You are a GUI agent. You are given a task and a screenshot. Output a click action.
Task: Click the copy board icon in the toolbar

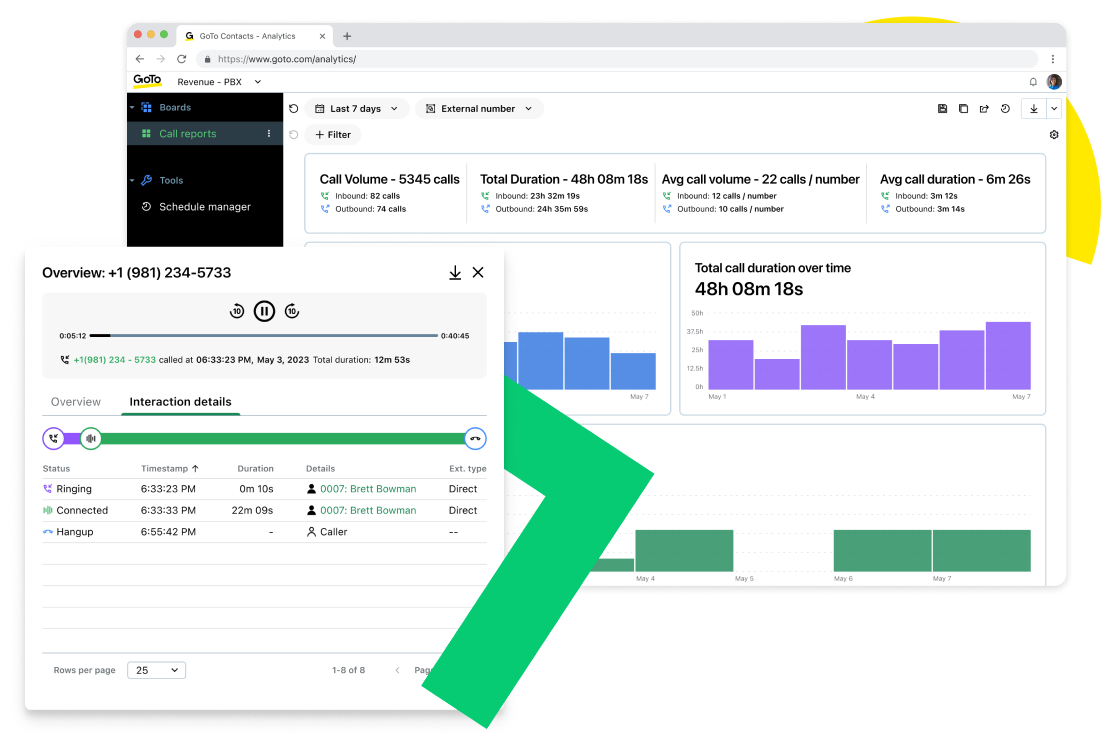click(964, 108)
